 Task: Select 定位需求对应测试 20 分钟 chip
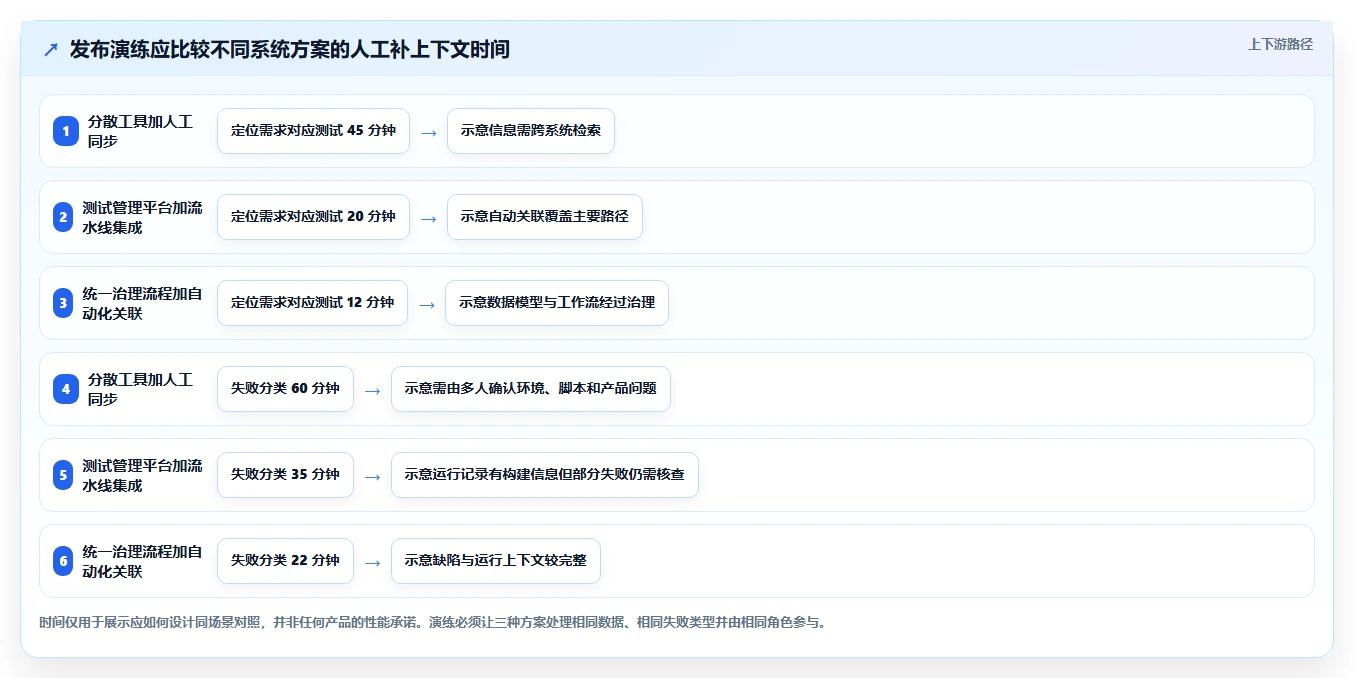click(x=313, y=217)
